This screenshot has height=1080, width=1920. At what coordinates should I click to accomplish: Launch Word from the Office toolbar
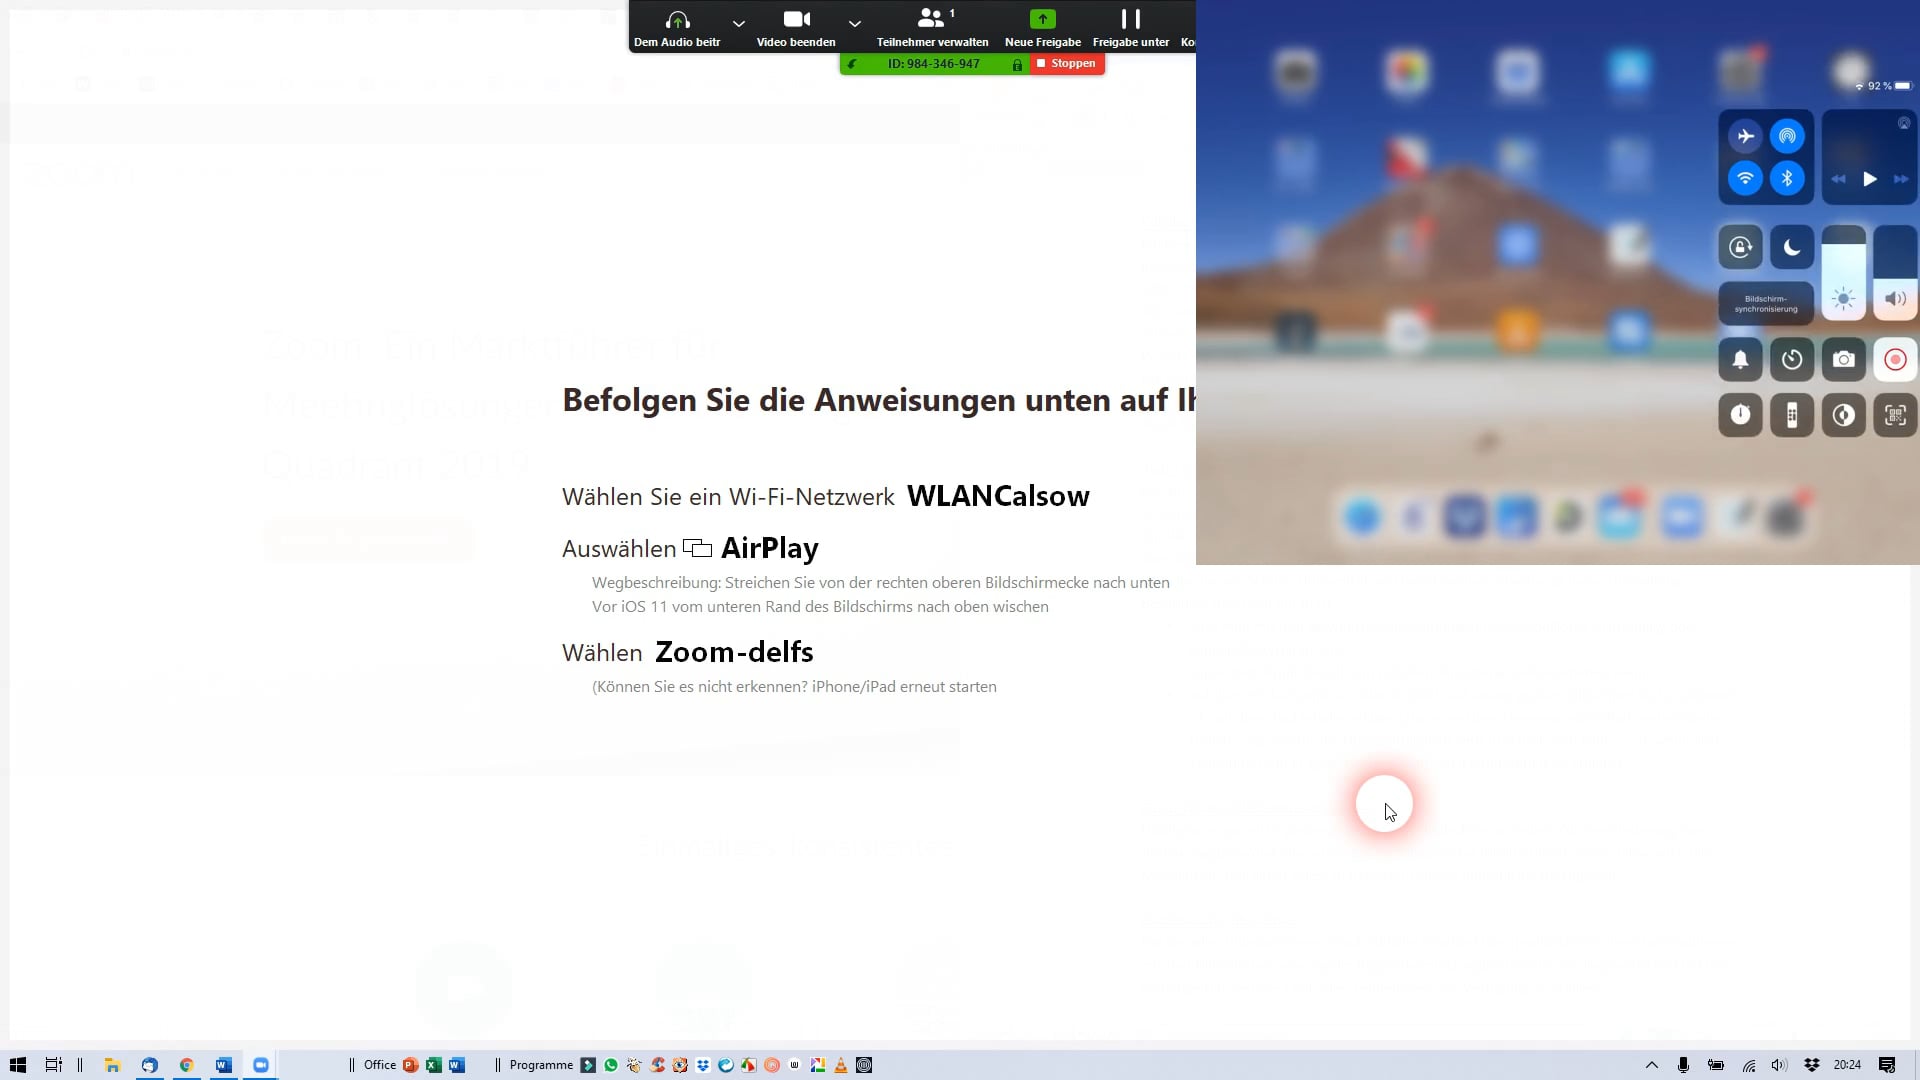(x=457, y=1065)
